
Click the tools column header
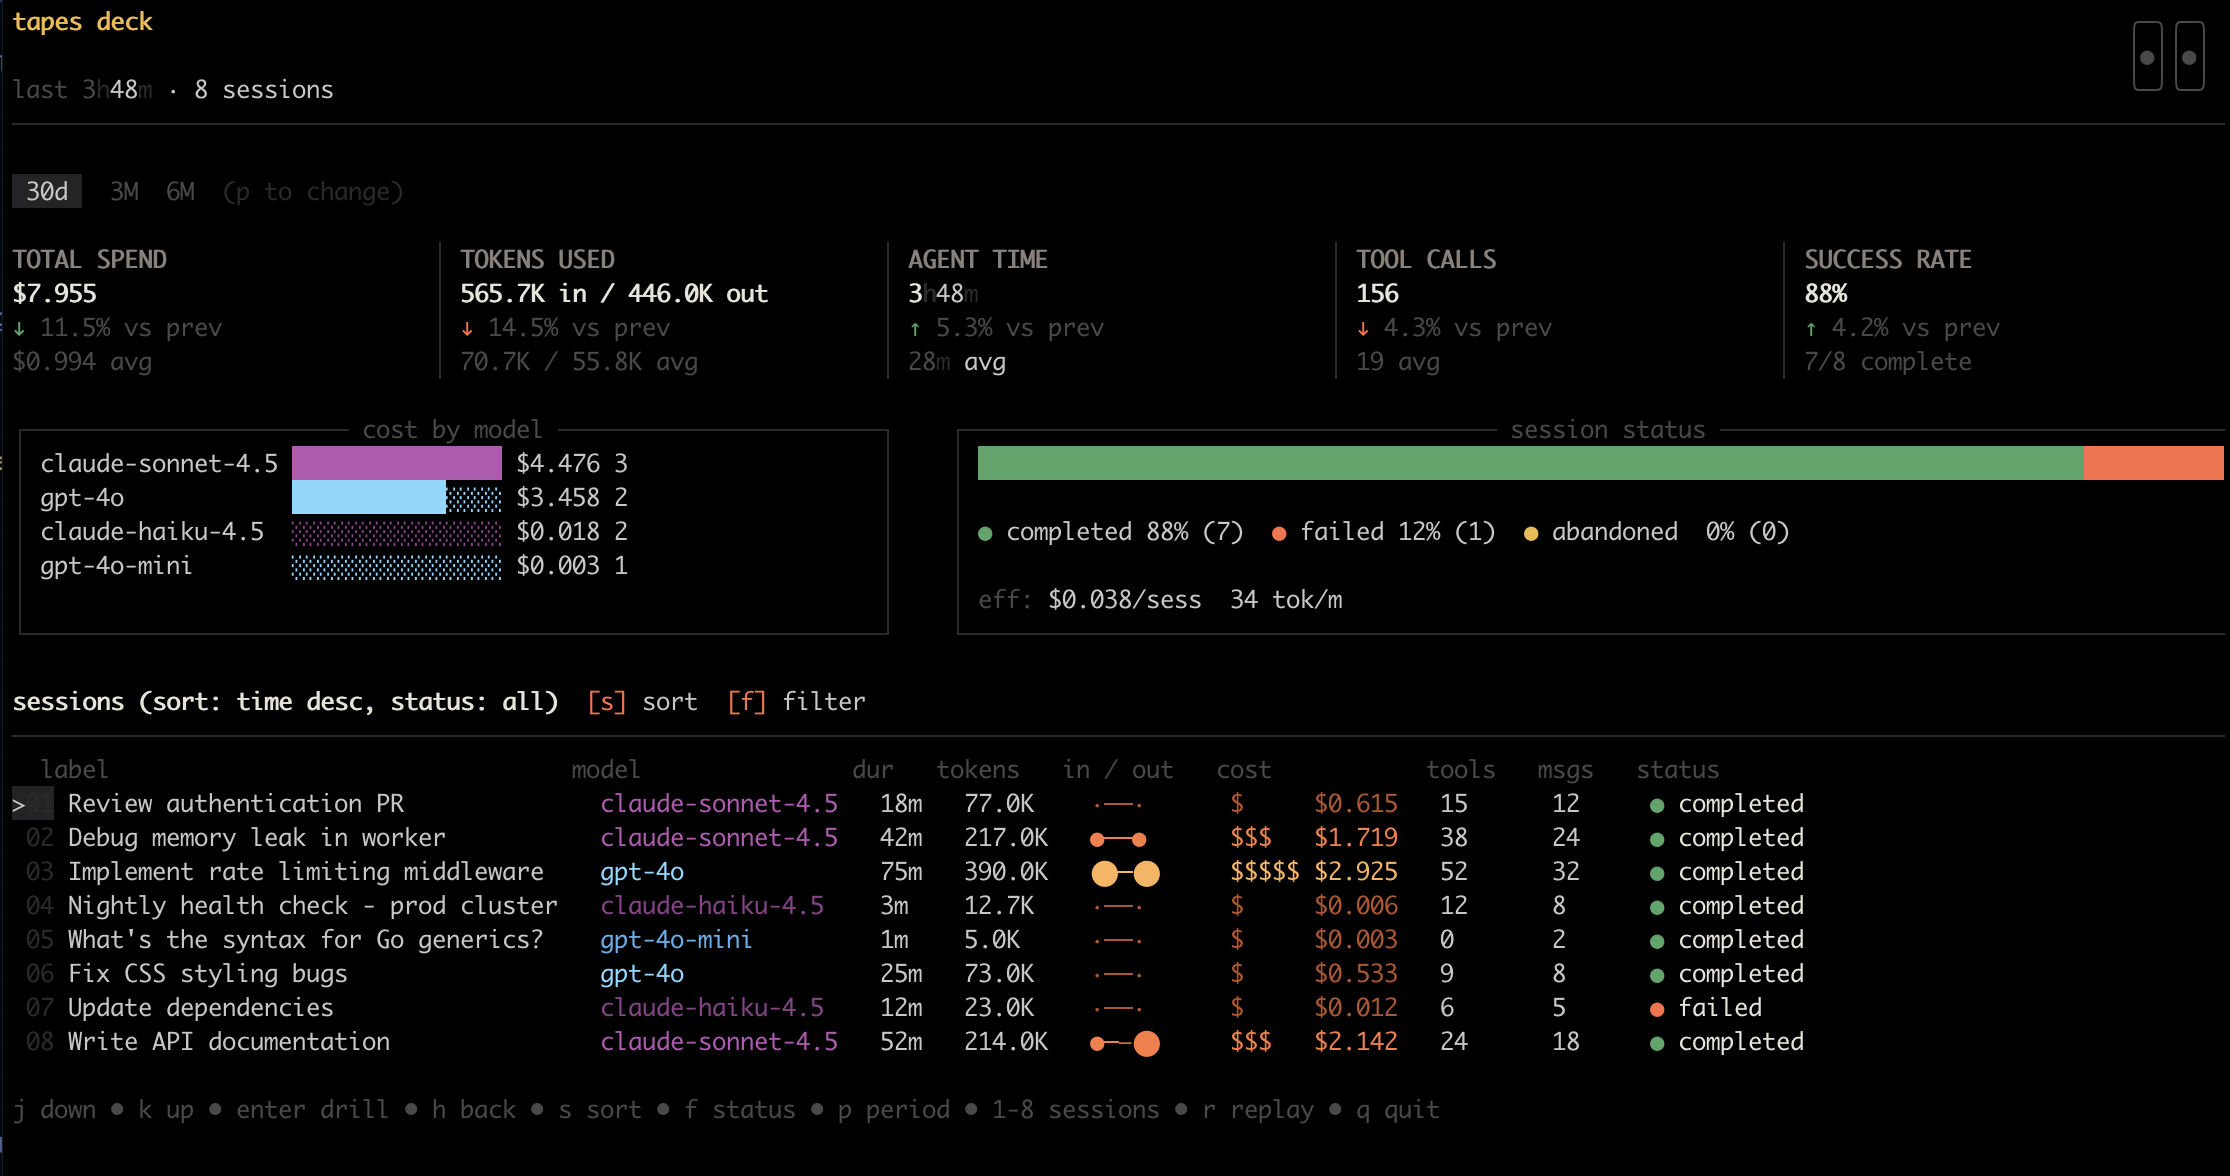1461,769
